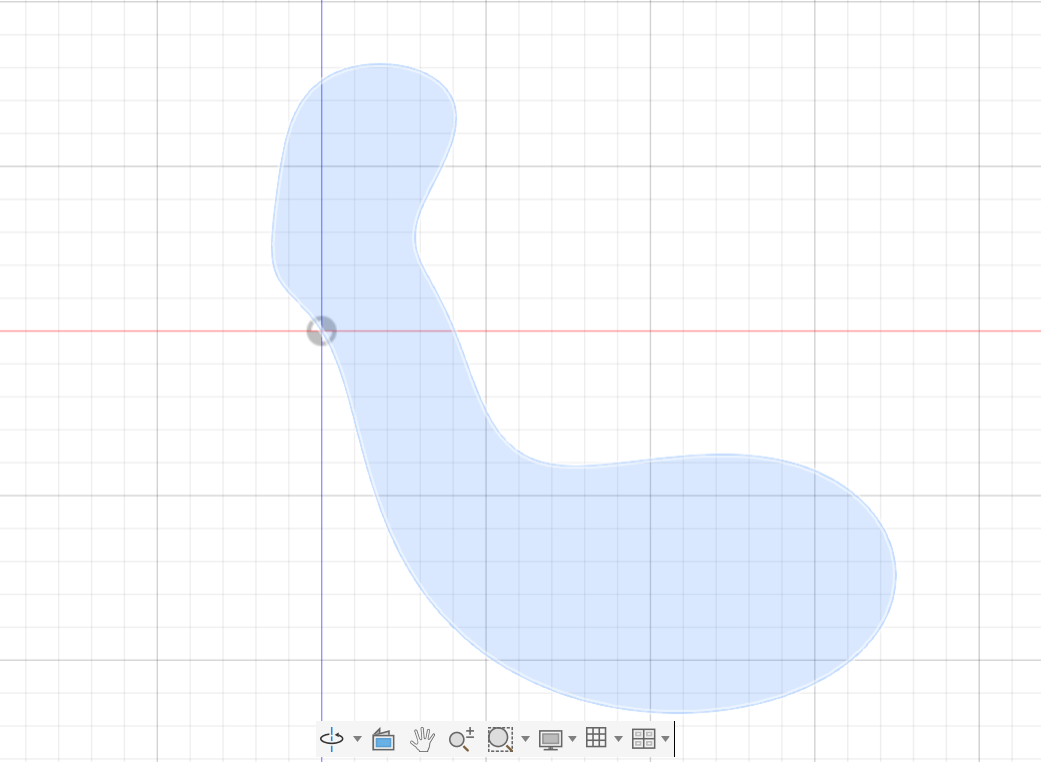The image size is (1041, 762).
Task: Click the origin point handle
Action: click(321, 330)
